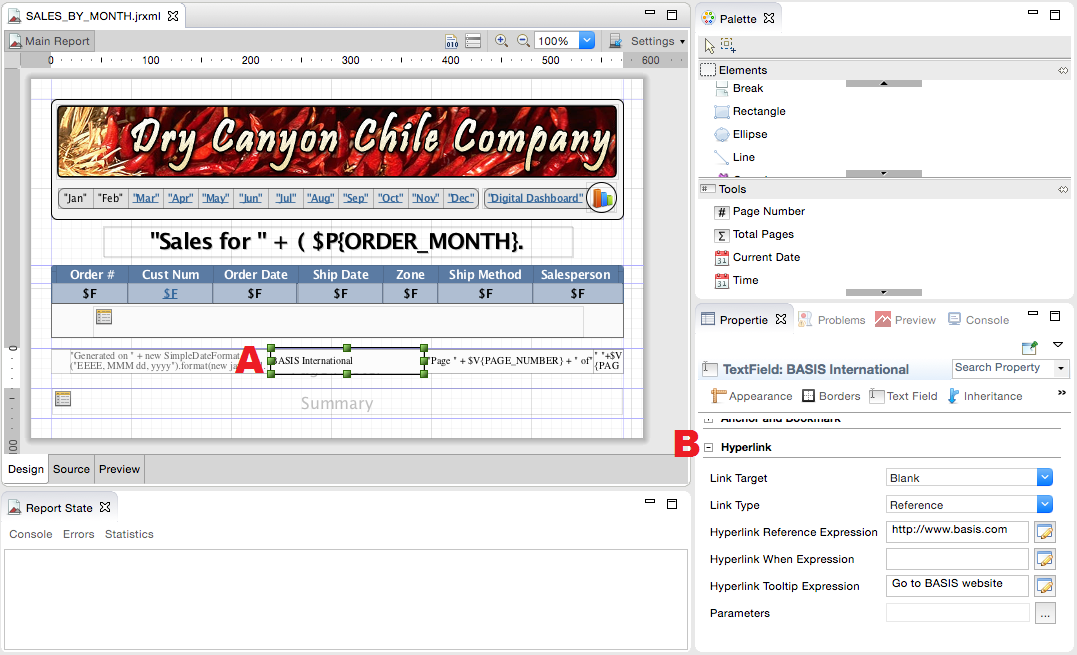
Task: Click the zoom out magnifier icon
Action: click(522, 41)
